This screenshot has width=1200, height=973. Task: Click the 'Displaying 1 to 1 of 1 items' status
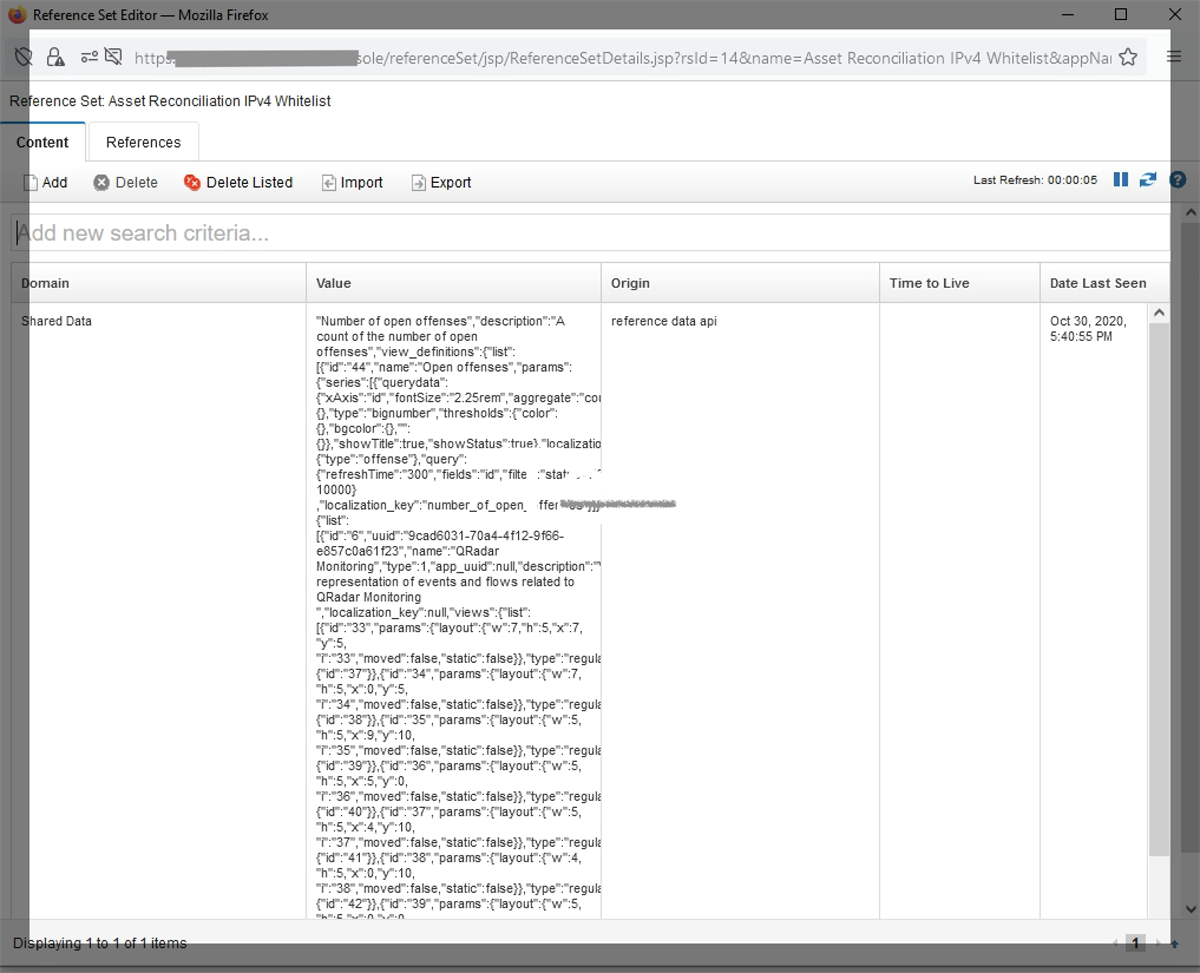tap(99, 943)
